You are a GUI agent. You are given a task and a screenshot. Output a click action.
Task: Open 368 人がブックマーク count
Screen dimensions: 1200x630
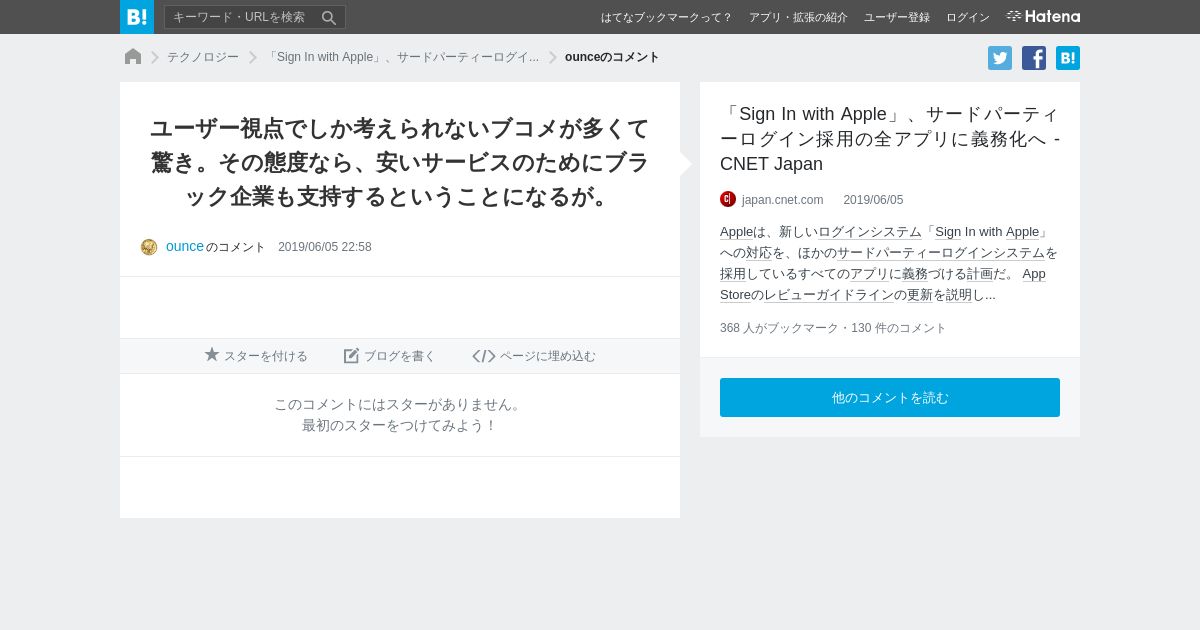coord(779,328)
